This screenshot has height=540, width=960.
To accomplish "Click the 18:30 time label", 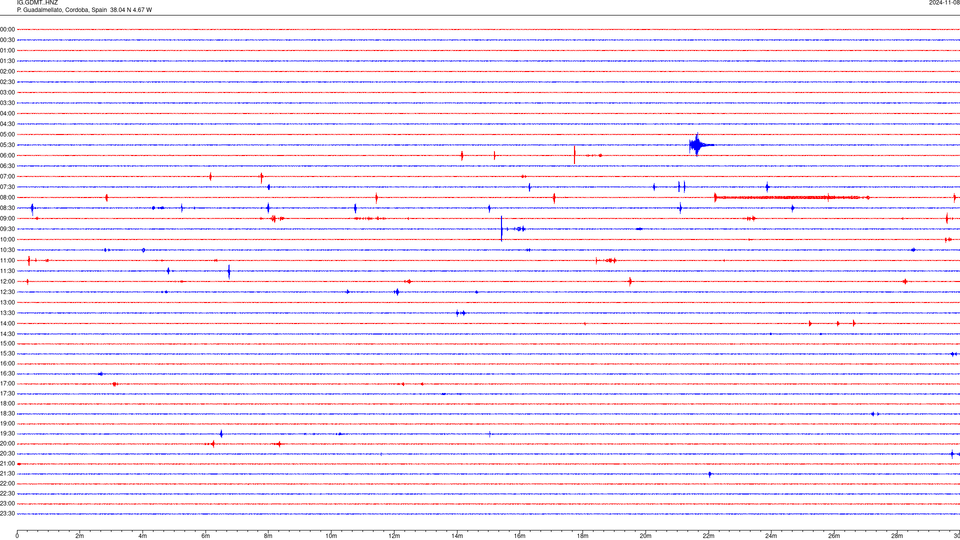I will 7,414.
